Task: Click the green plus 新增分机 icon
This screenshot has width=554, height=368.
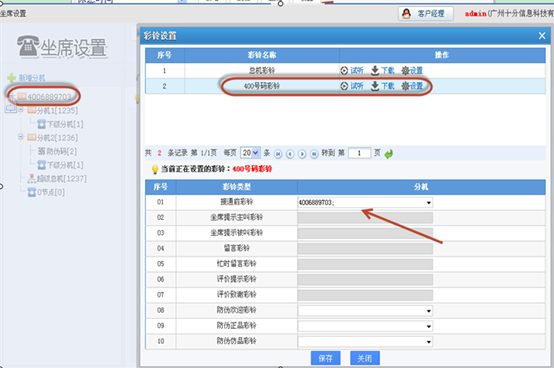Action: [12, 78]
